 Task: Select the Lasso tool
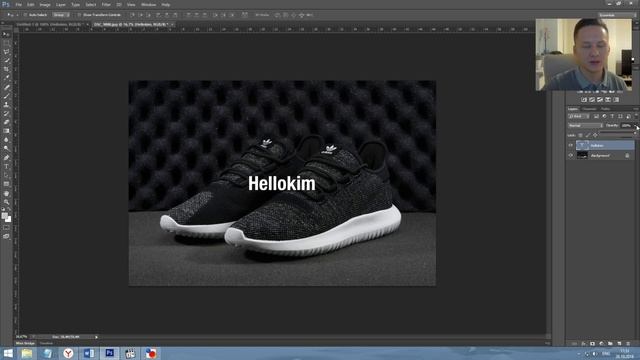coord(6,52)
